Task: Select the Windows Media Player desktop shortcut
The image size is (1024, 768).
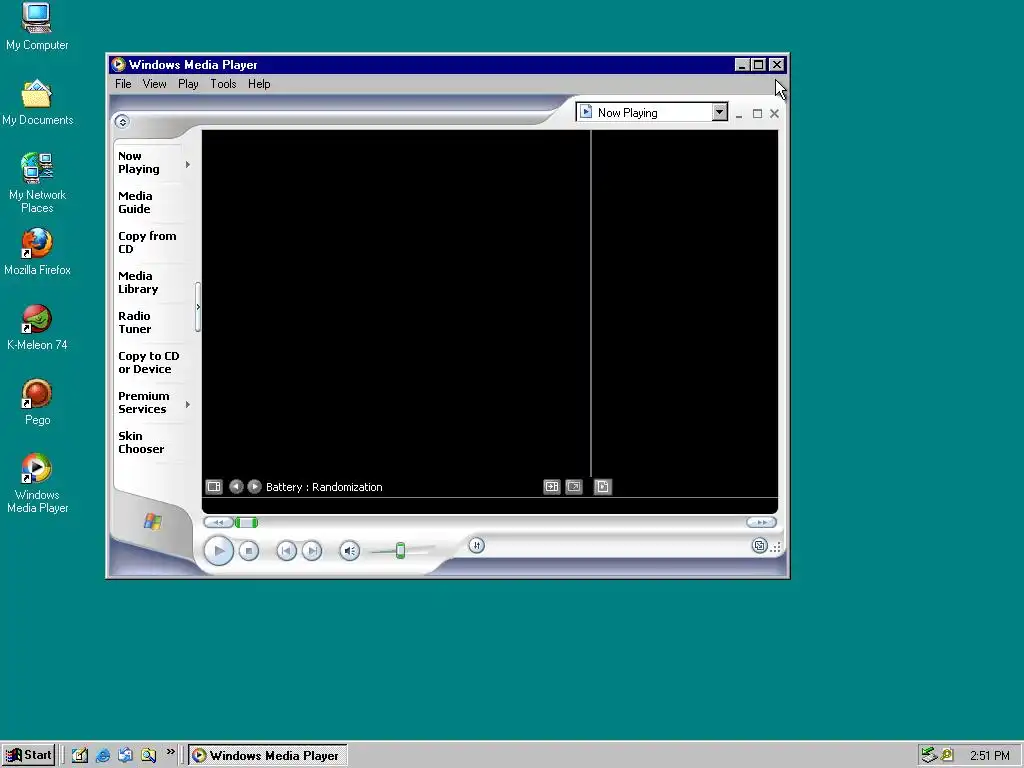Action: (x=37, y=483)
